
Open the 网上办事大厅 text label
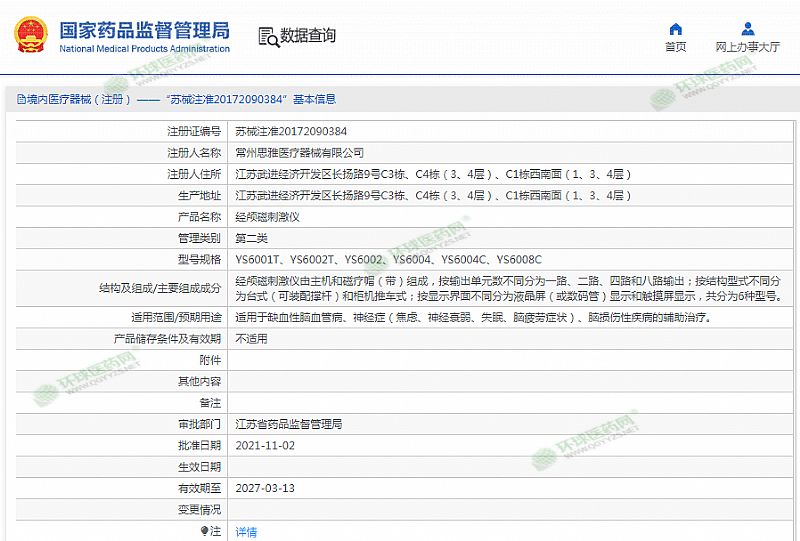click(x=748, y=47)
